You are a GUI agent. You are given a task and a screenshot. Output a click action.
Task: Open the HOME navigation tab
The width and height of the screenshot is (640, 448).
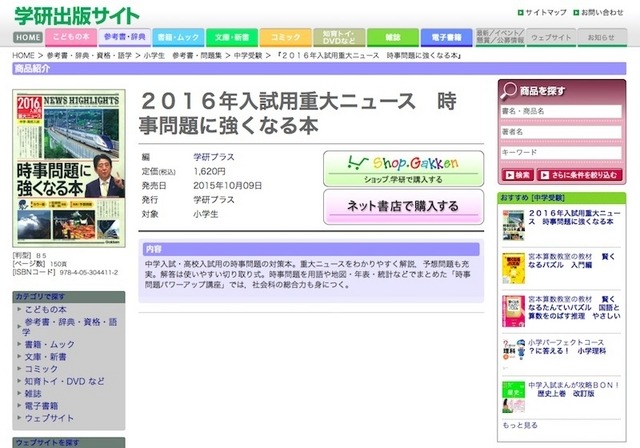tap(28, 37)
